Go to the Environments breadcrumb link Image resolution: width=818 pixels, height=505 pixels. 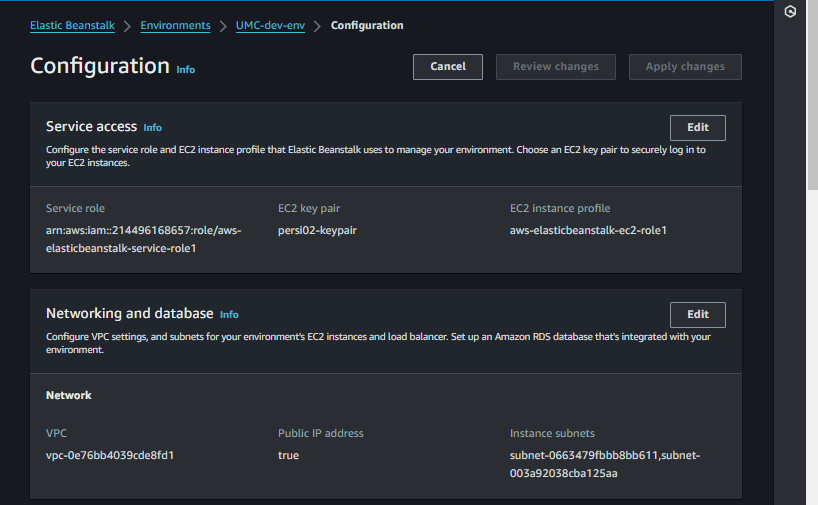[175, 26]
